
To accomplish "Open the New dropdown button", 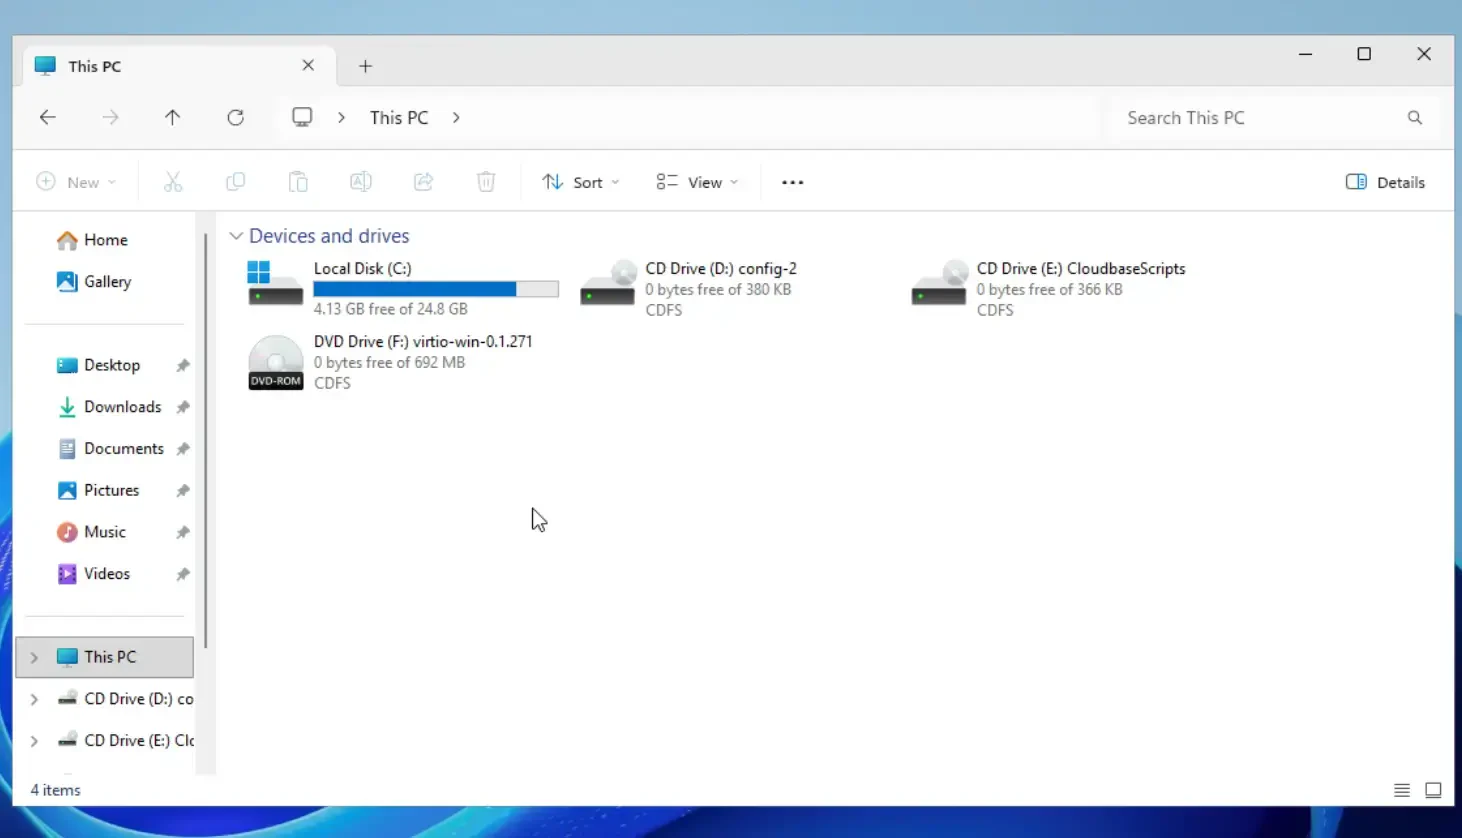I will tap(76, 181).
